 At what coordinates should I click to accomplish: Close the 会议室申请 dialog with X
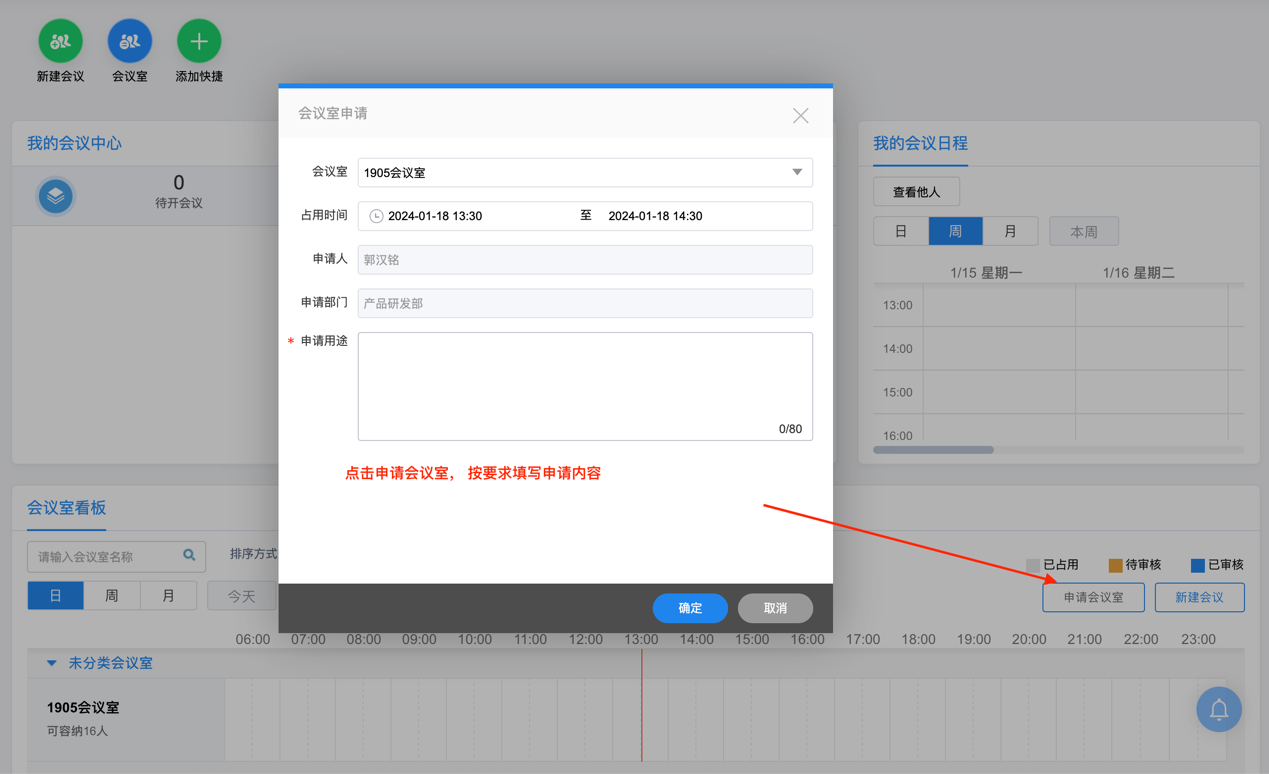click(x=800, y=116)
